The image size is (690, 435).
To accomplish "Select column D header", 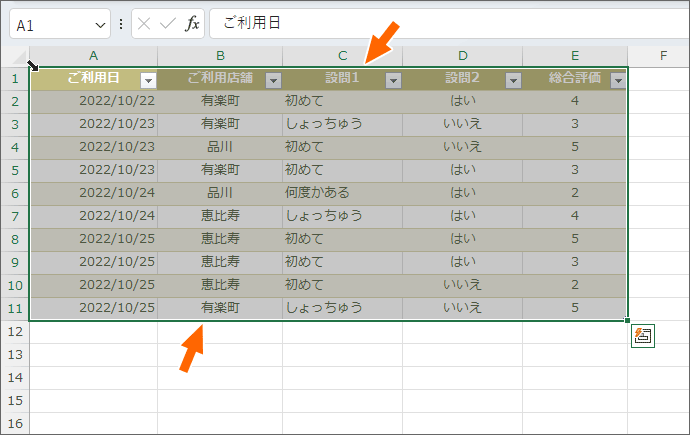I will click(462, 56).
